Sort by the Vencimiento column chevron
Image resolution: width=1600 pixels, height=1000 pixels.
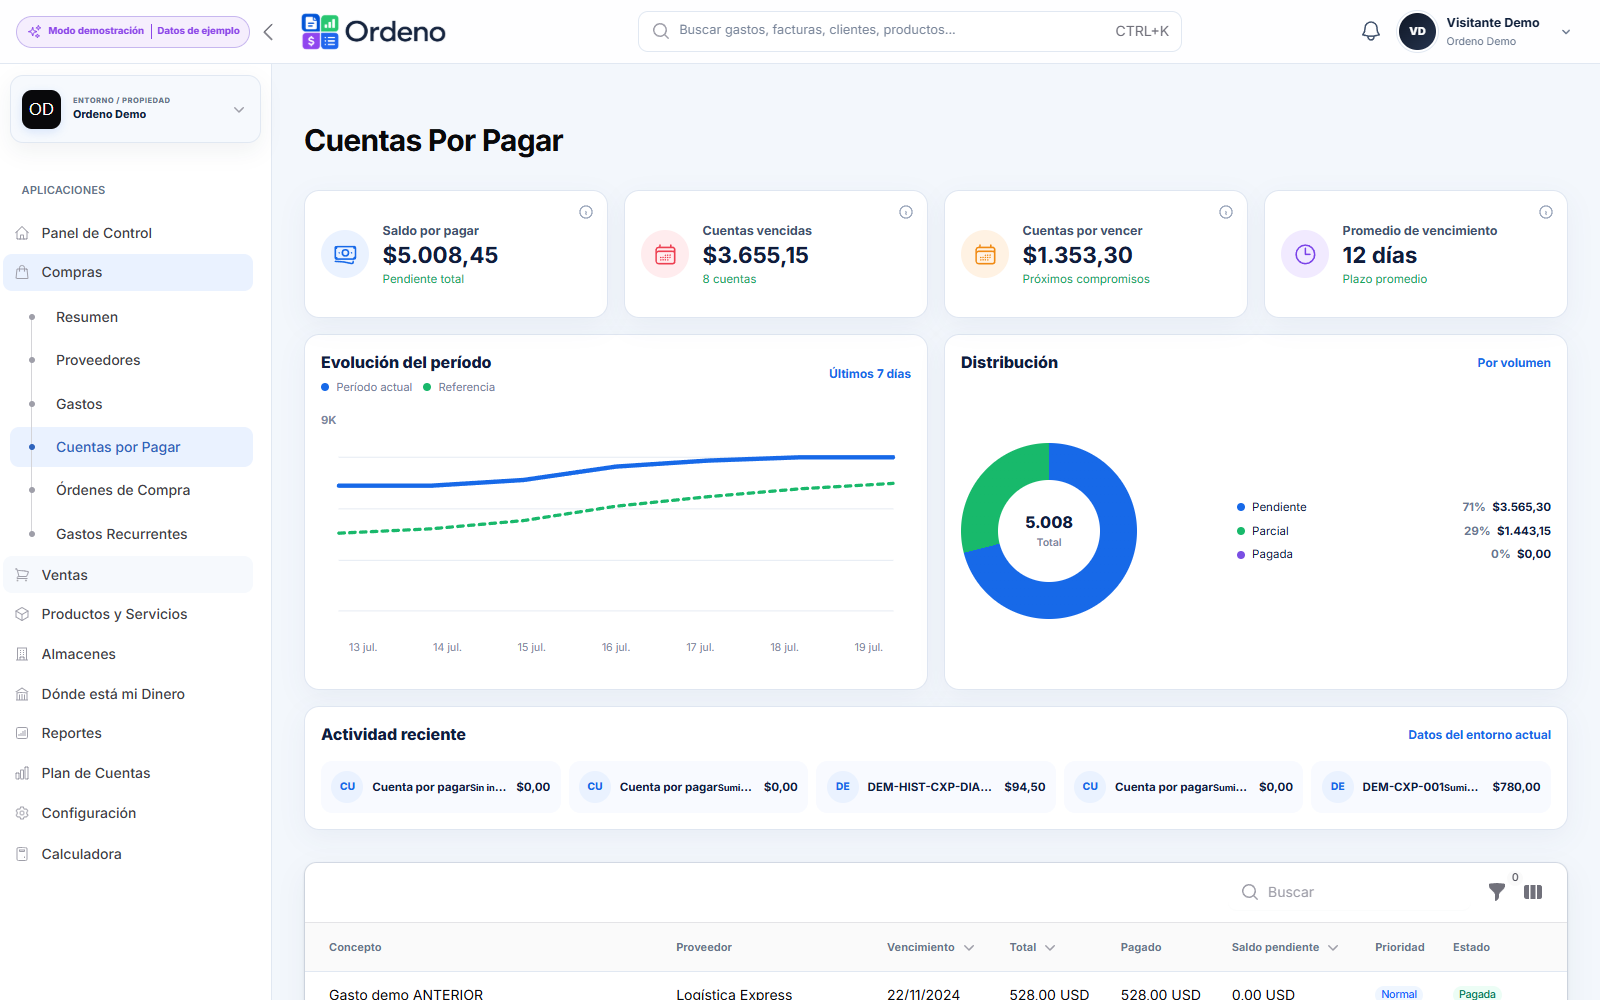point(969,948)
